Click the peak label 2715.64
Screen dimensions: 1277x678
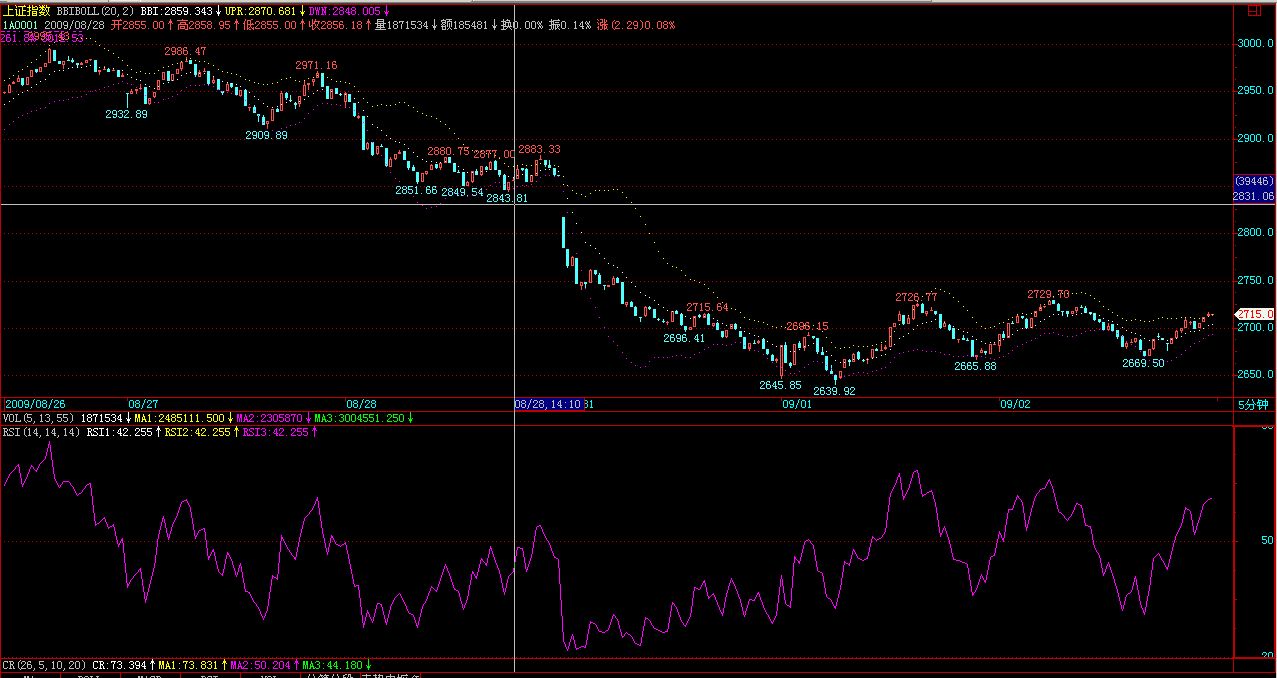point(708,307)
